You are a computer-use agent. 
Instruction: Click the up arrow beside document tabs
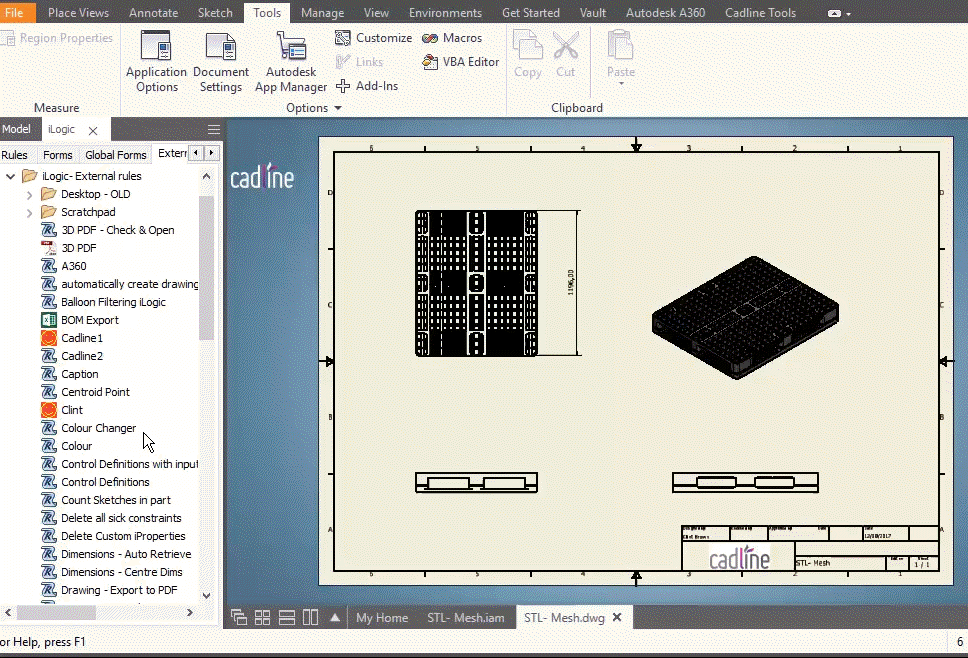(335, 617)
